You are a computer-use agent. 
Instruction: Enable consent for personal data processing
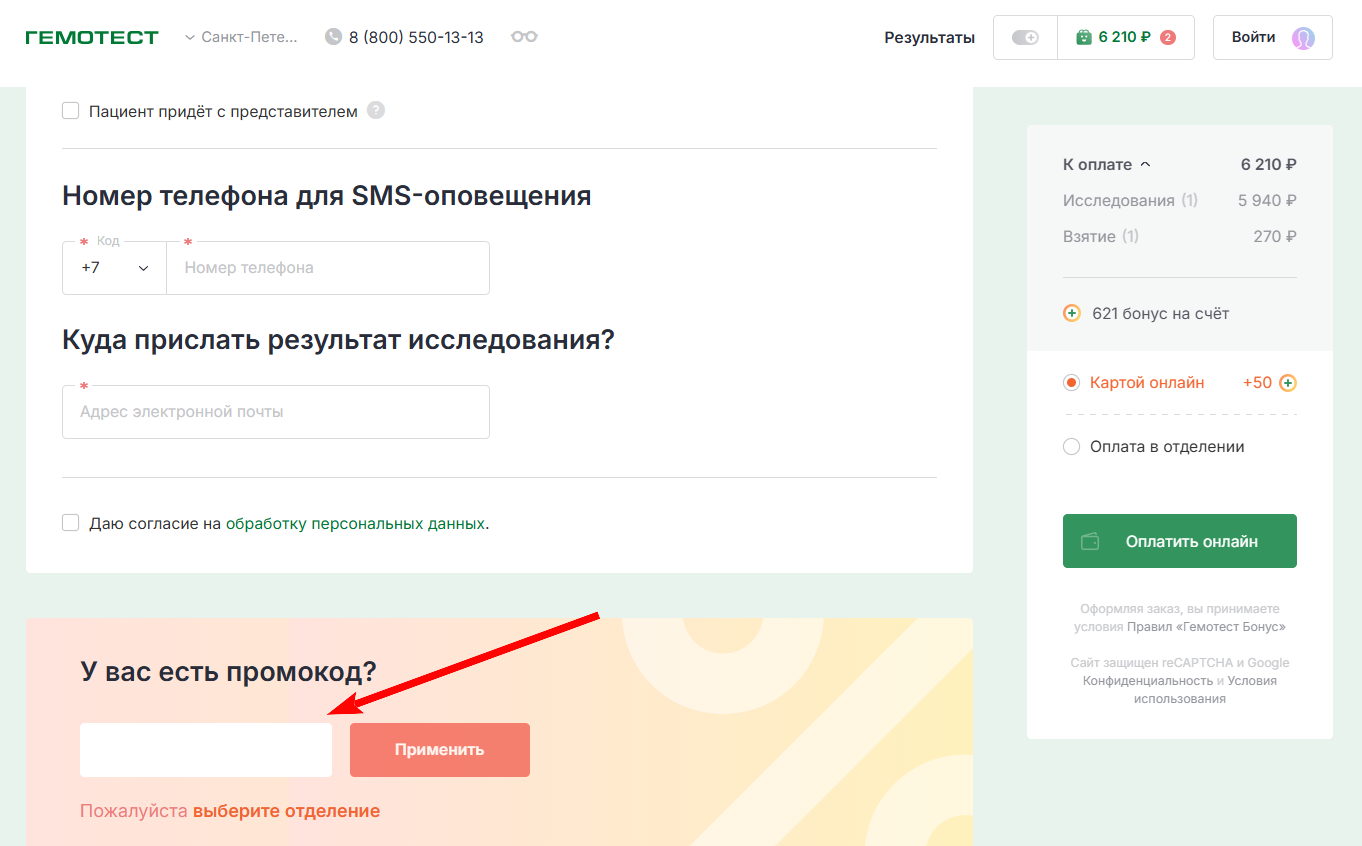pyautogui.click(x=70, y=522)
